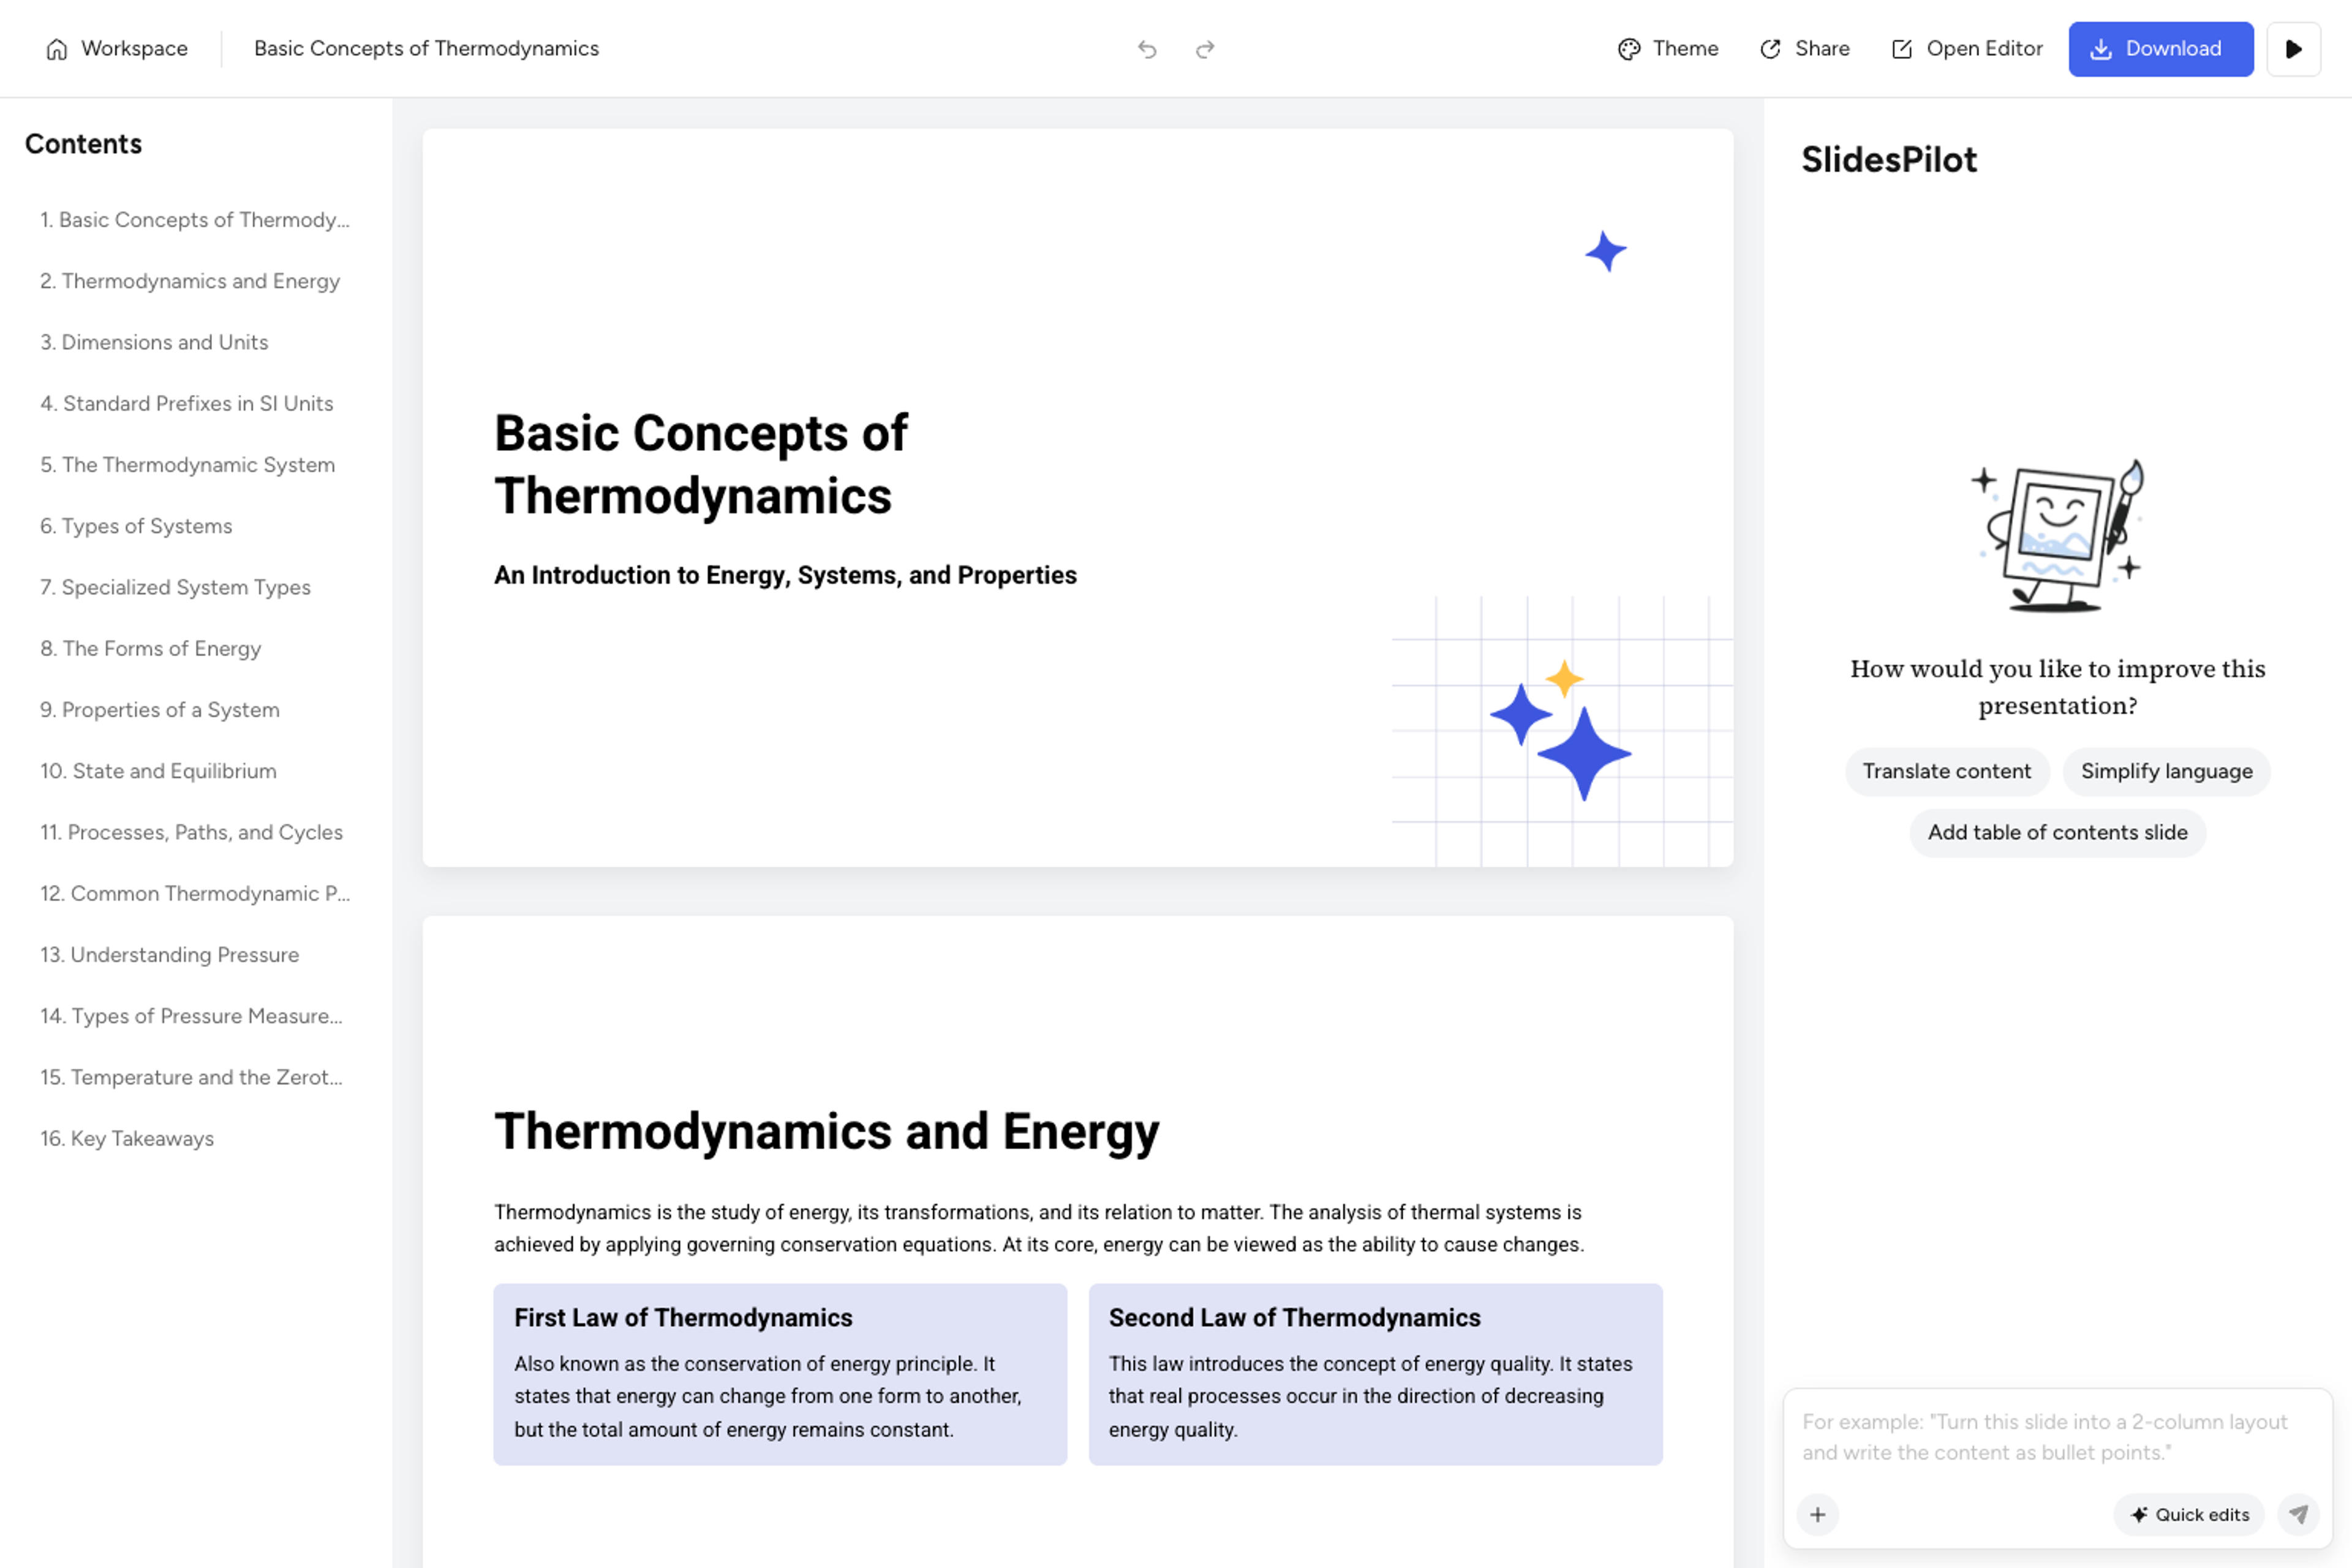Toggle Quick edits mode
The height and width of the screenshot is (1568, 2352).
[2189, 1514]
